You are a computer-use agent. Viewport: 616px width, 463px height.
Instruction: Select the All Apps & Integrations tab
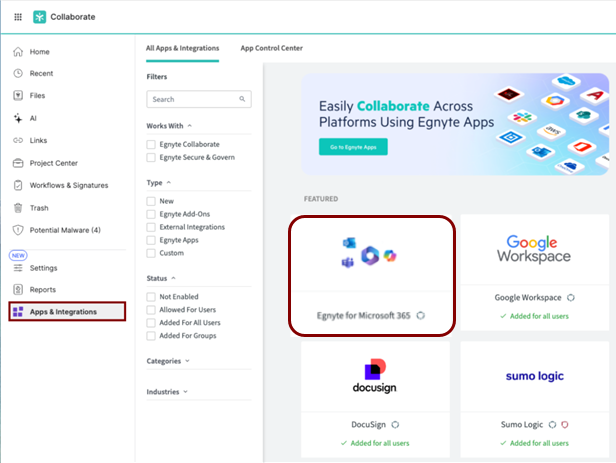pos(182,48)
